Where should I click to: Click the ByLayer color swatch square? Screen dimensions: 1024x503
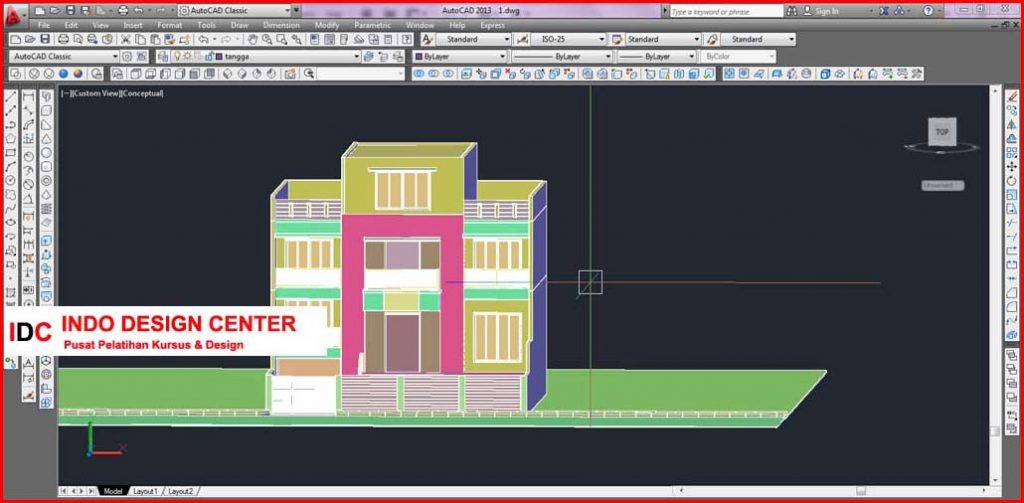[418, 57]
